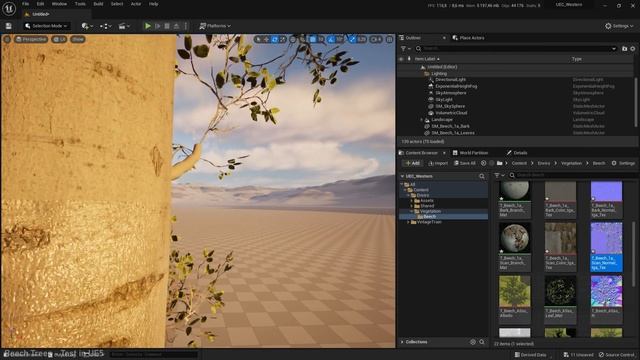Viewport: 640px width, 360px height.
Task: Click the Outliner search field
Action: pyautogui.click(x=516, y=49)
